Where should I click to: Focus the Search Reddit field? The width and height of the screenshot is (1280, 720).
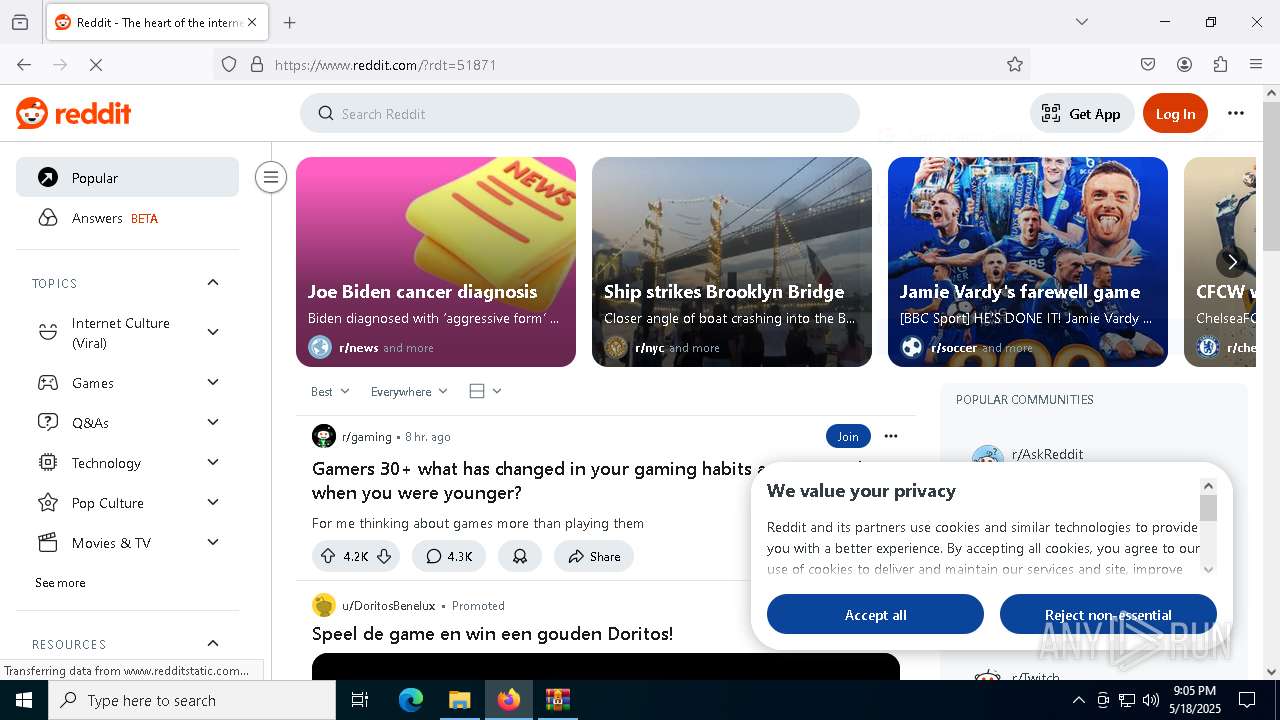pyautogui.click(x=580, y=113)
